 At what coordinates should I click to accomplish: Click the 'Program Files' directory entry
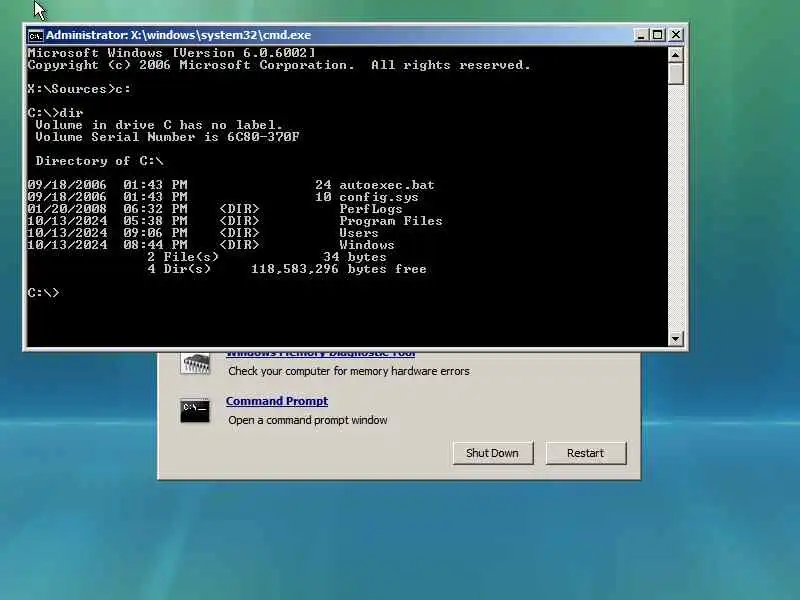point(391,221)
